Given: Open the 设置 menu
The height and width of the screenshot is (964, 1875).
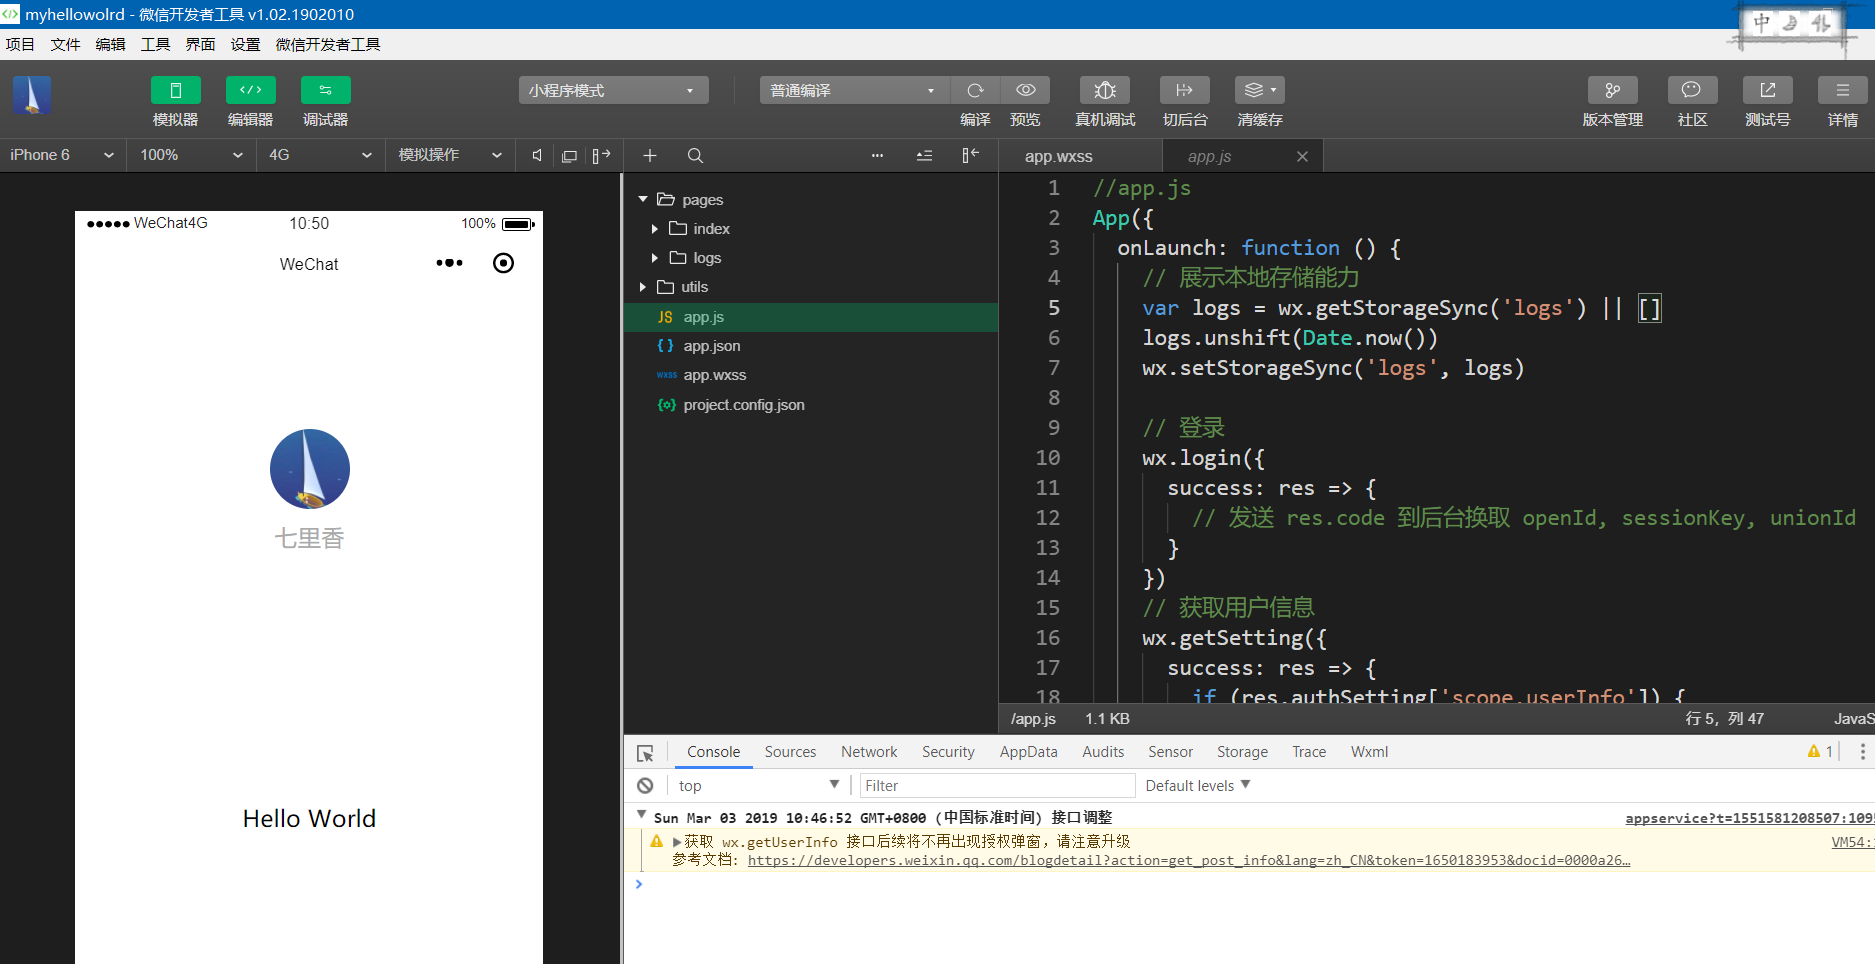Looking at the screenshot, I should click(245, 44).
